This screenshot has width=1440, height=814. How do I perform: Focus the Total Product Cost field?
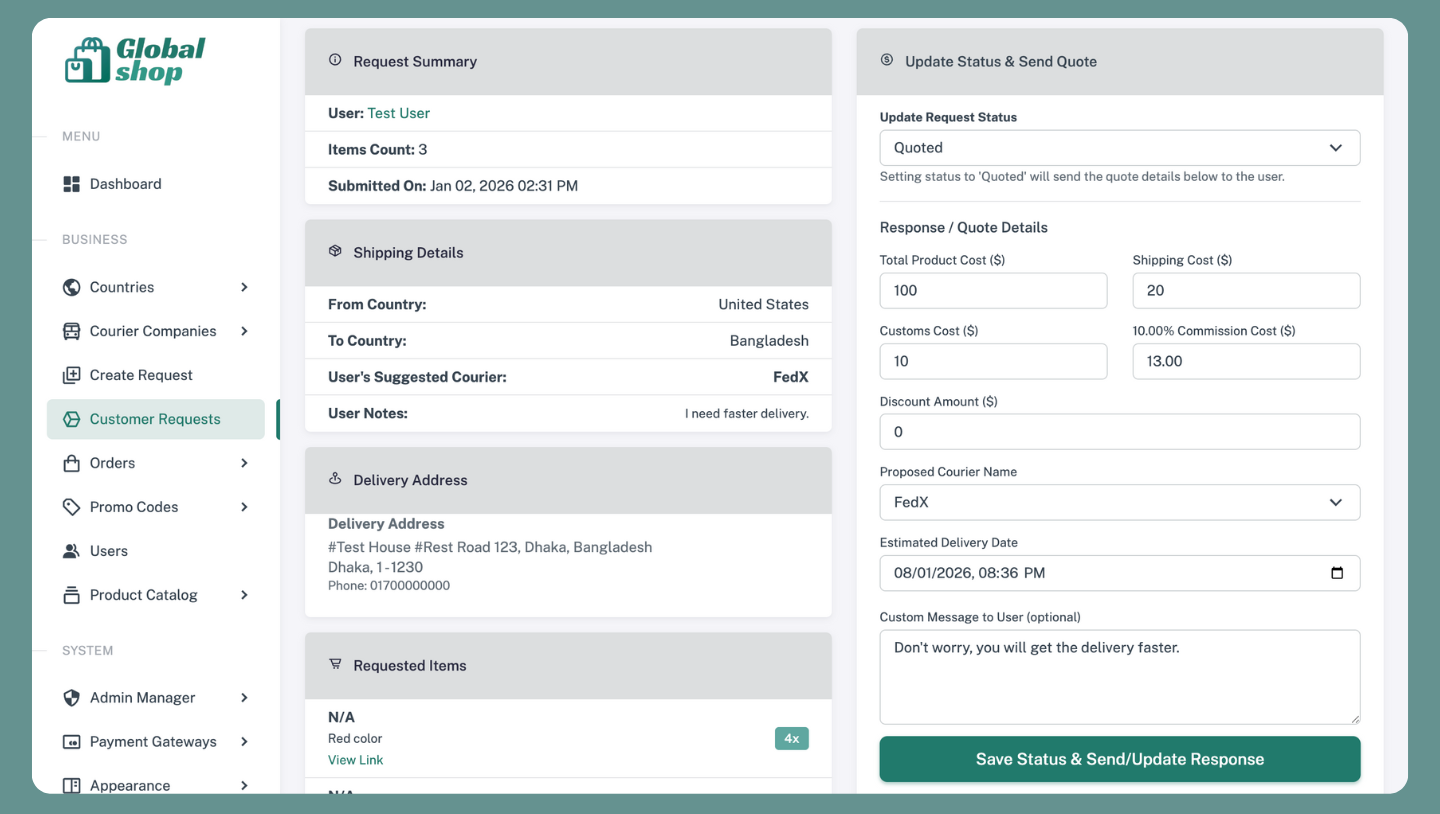pyautogui.click(x=993, y=290)
